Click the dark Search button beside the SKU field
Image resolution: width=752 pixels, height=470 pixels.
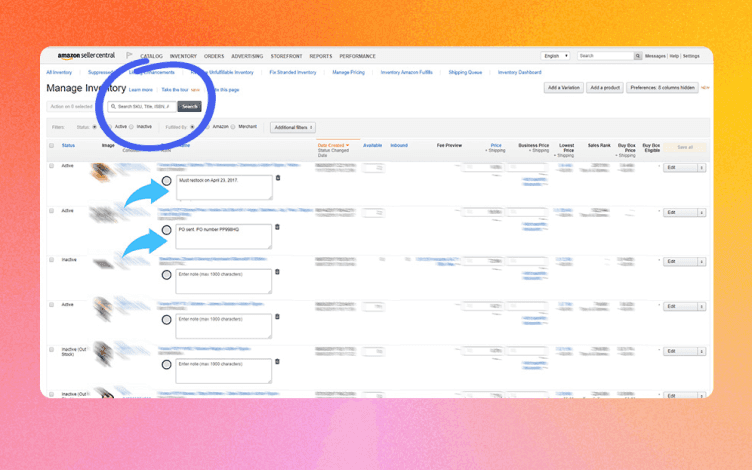[x=189, y=106]
